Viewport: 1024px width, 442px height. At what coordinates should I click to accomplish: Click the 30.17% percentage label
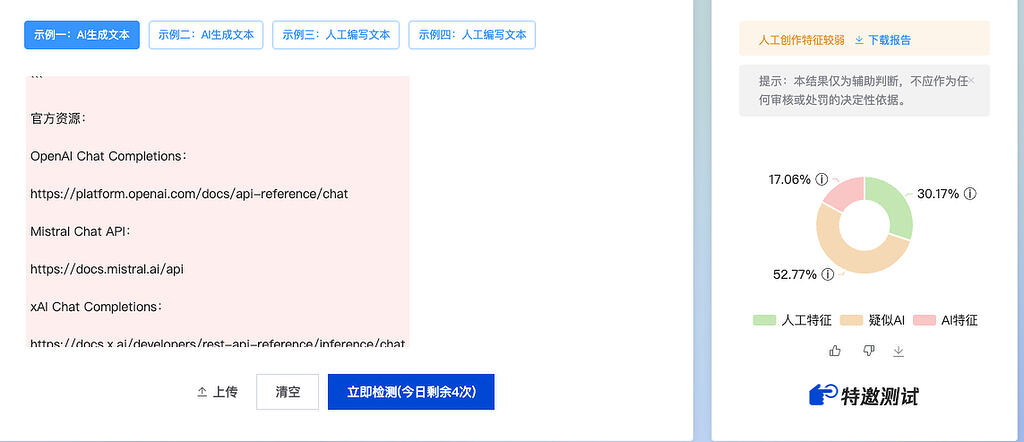pos(938,194)
